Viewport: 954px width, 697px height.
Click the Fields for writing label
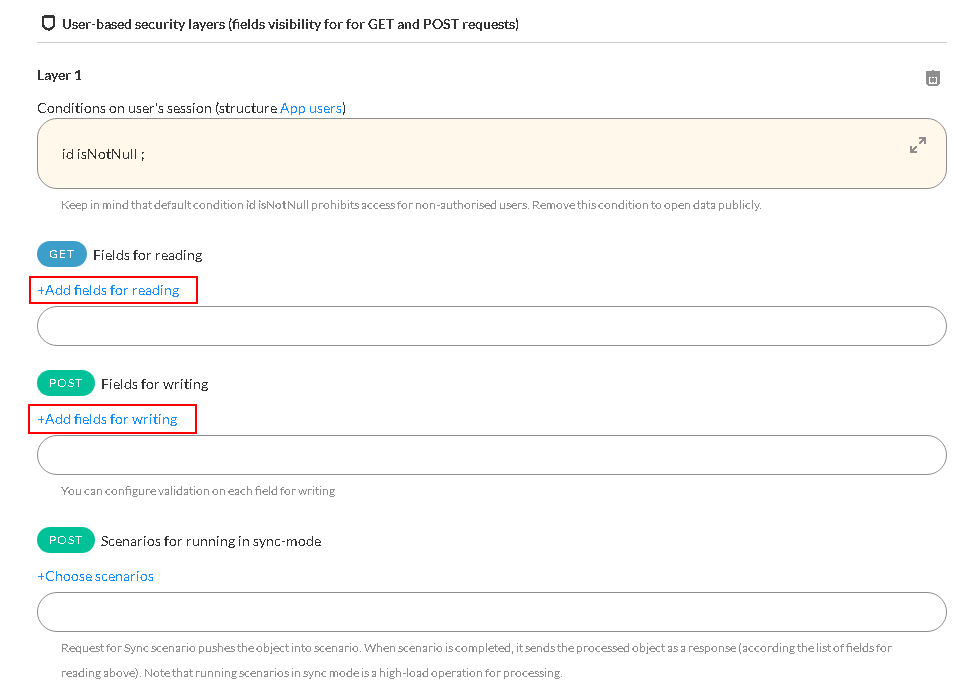[x=155, y=384]
